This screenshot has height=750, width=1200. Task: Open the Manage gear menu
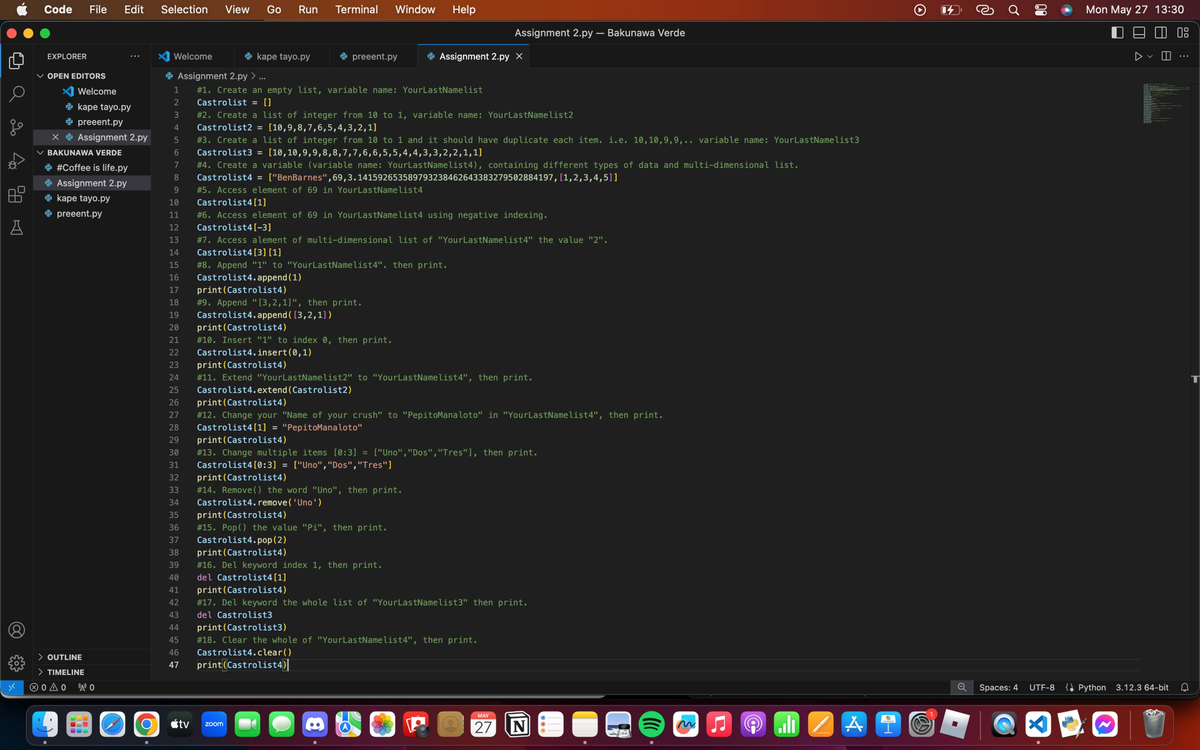[x=16, y=662]
